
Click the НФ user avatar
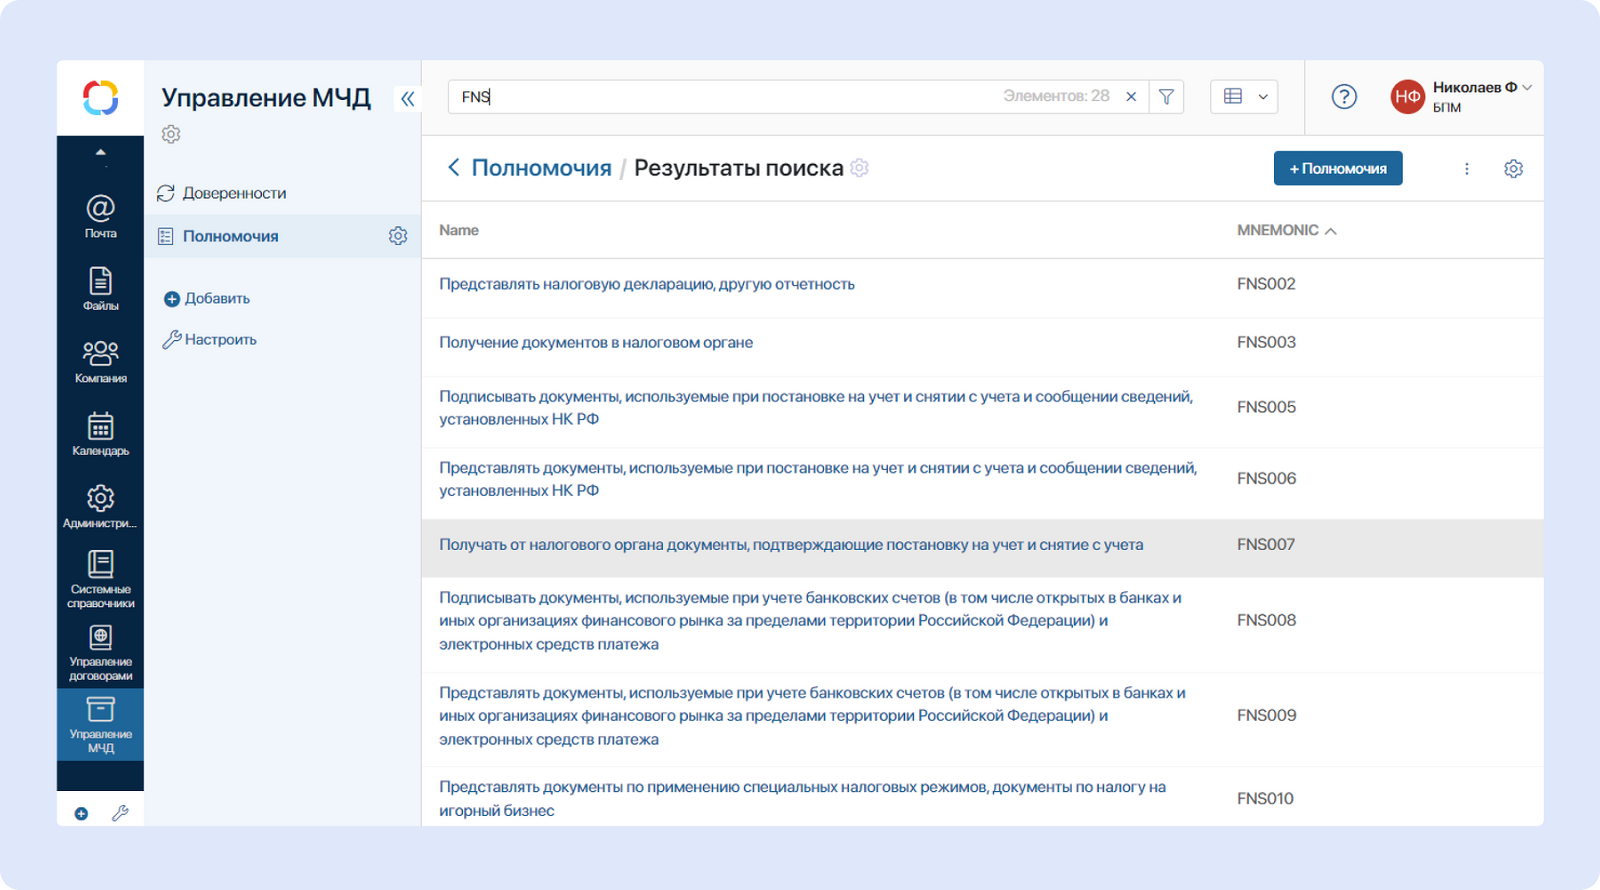(x=1407, y=97)
